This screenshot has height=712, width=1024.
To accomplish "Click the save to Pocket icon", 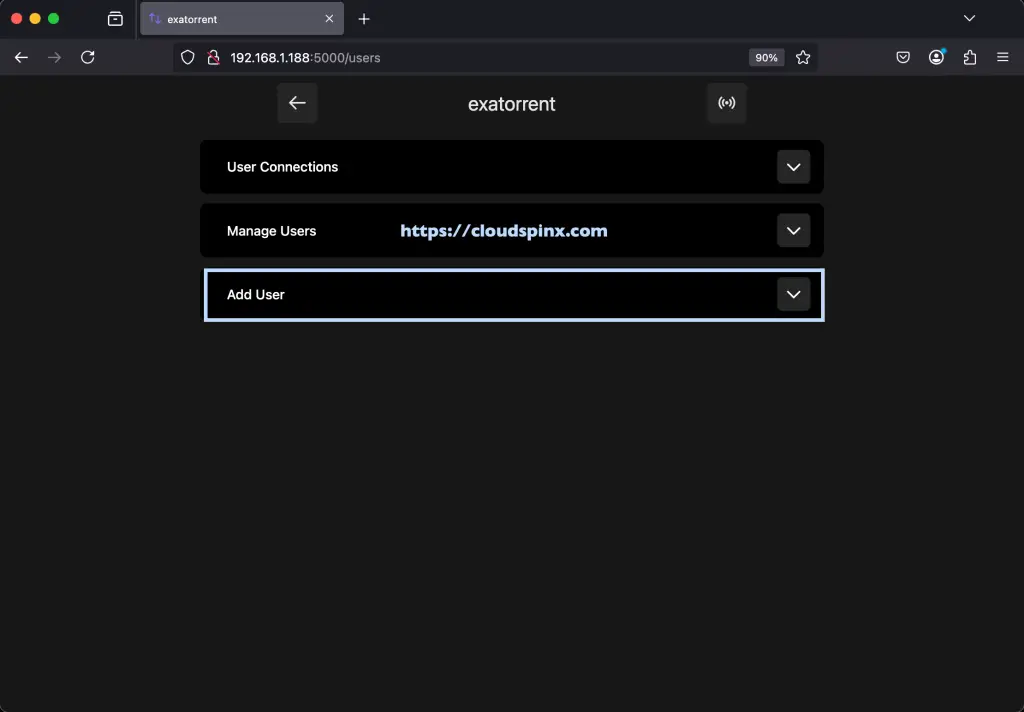I will pos(903,57).
